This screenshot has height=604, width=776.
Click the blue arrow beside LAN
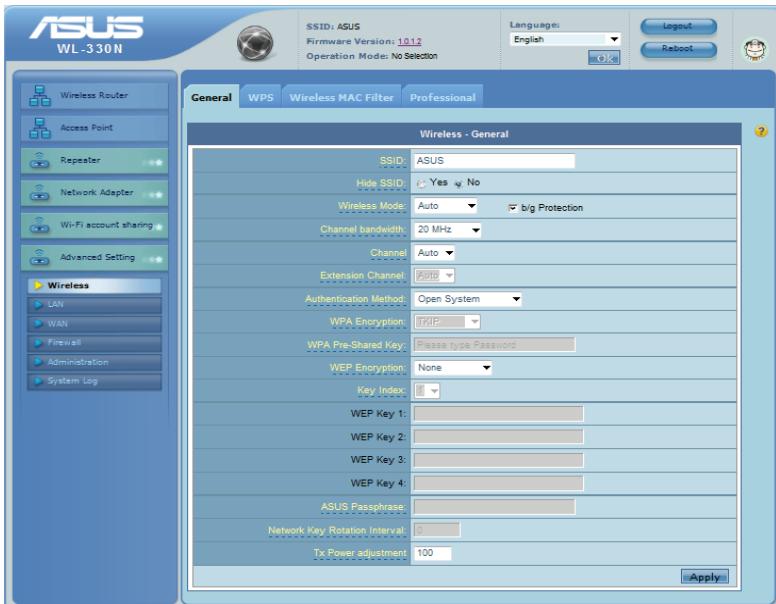click(x=39, y=304)
